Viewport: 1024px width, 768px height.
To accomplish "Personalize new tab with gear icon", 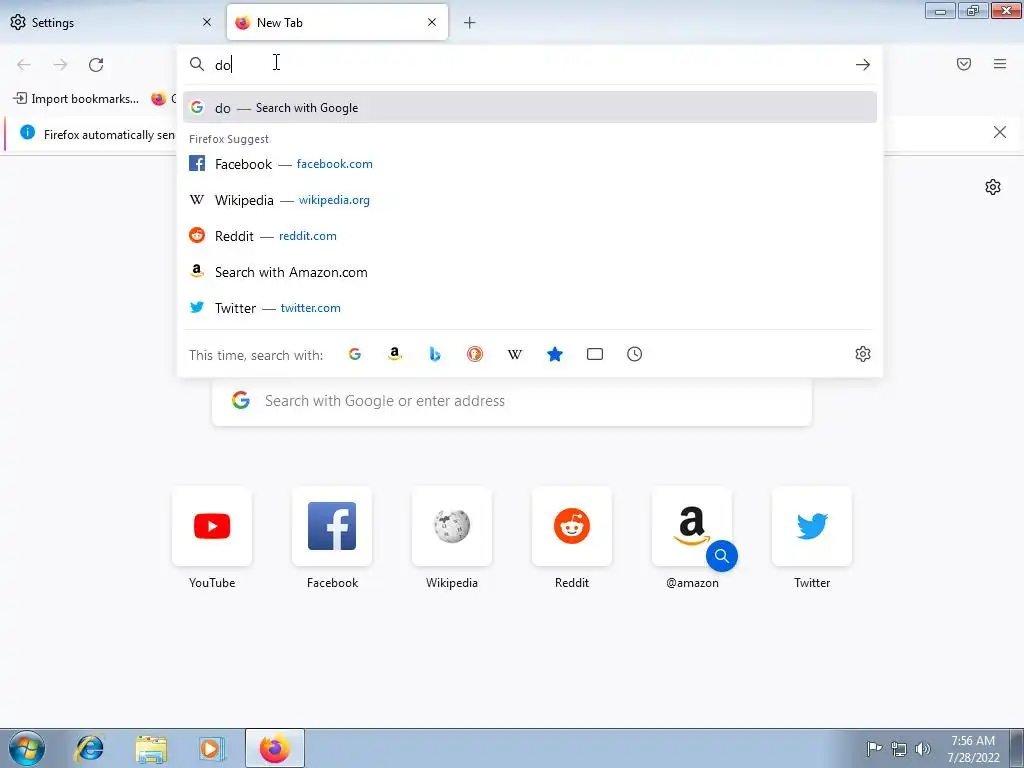I will click(x=993, y=187).
